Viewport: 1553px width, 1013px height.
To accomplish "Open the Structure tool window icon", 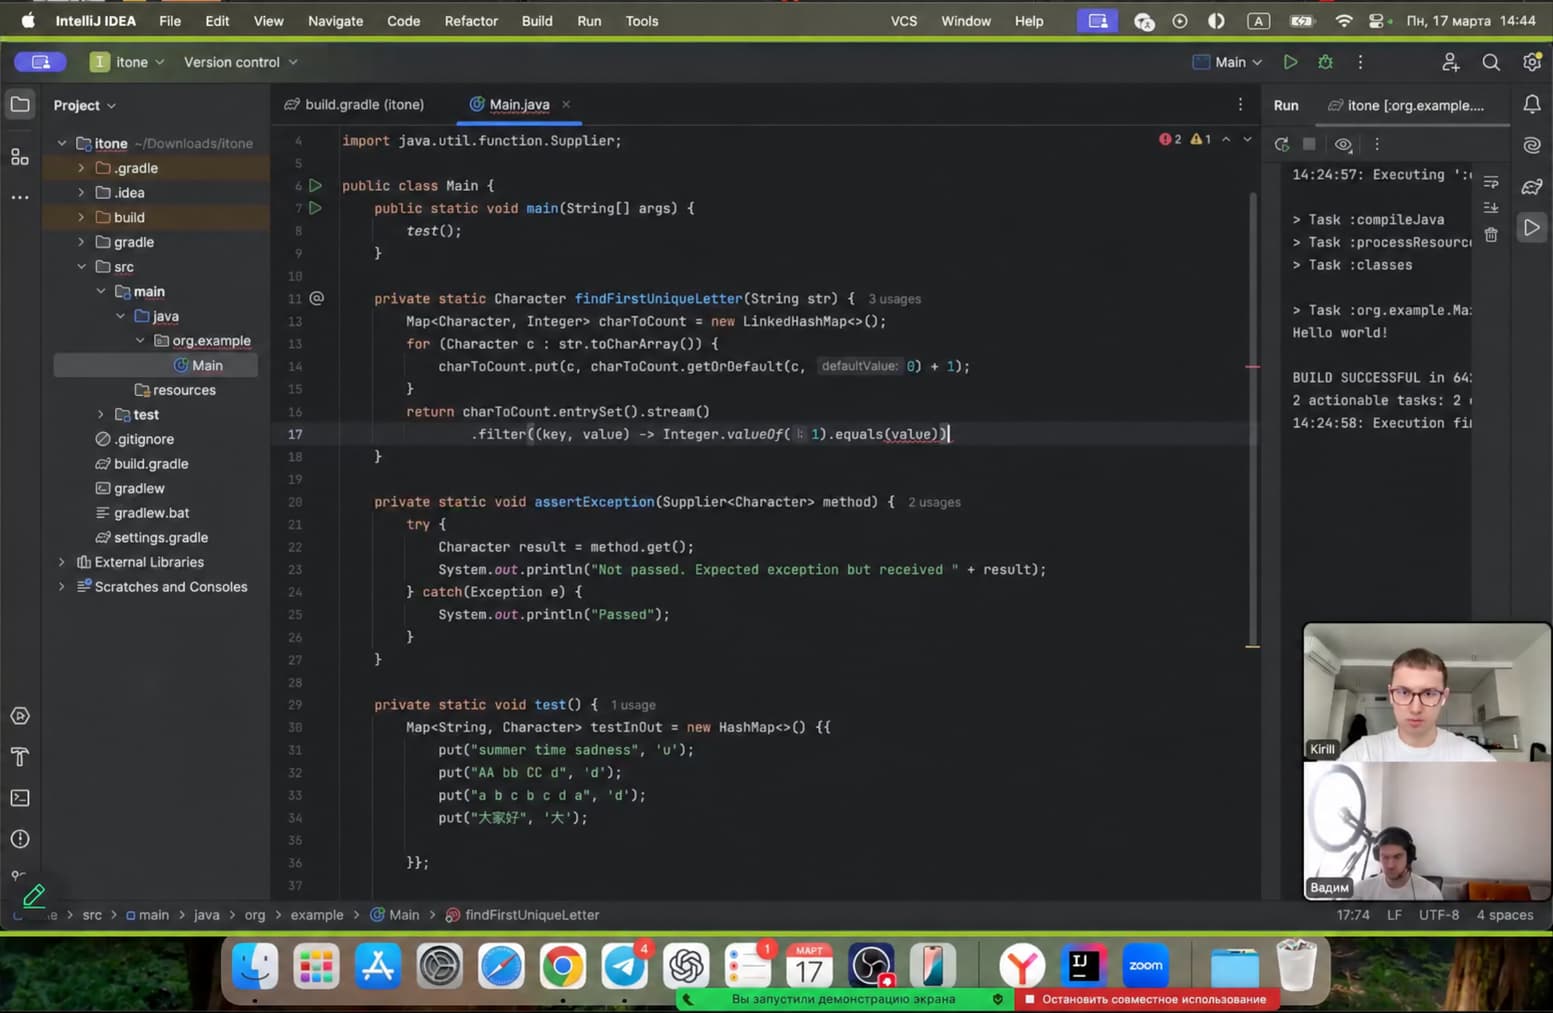I will pyautogui.click(x=20, y=156).
